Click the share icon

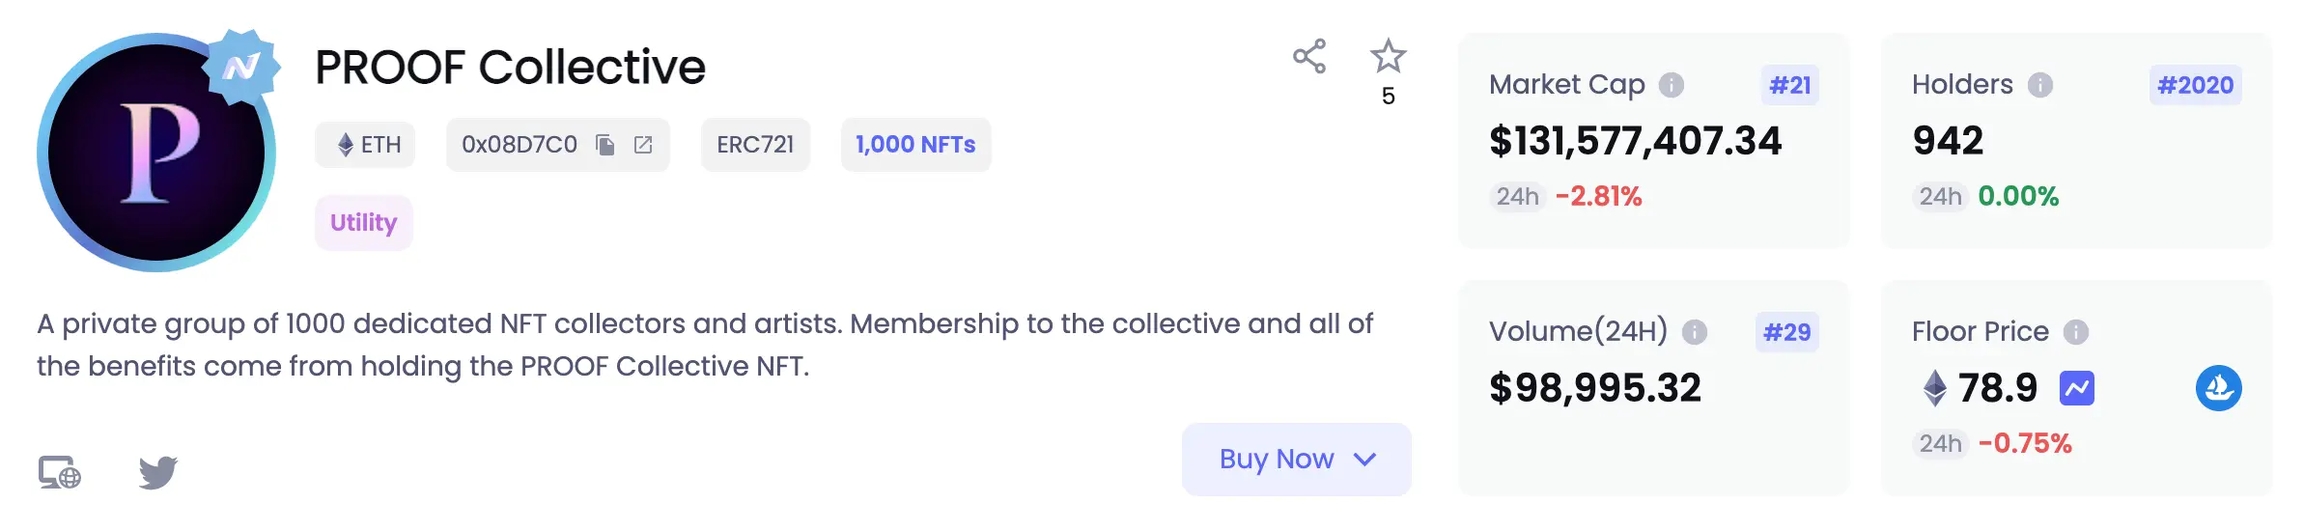click(x=1309, y=56)
